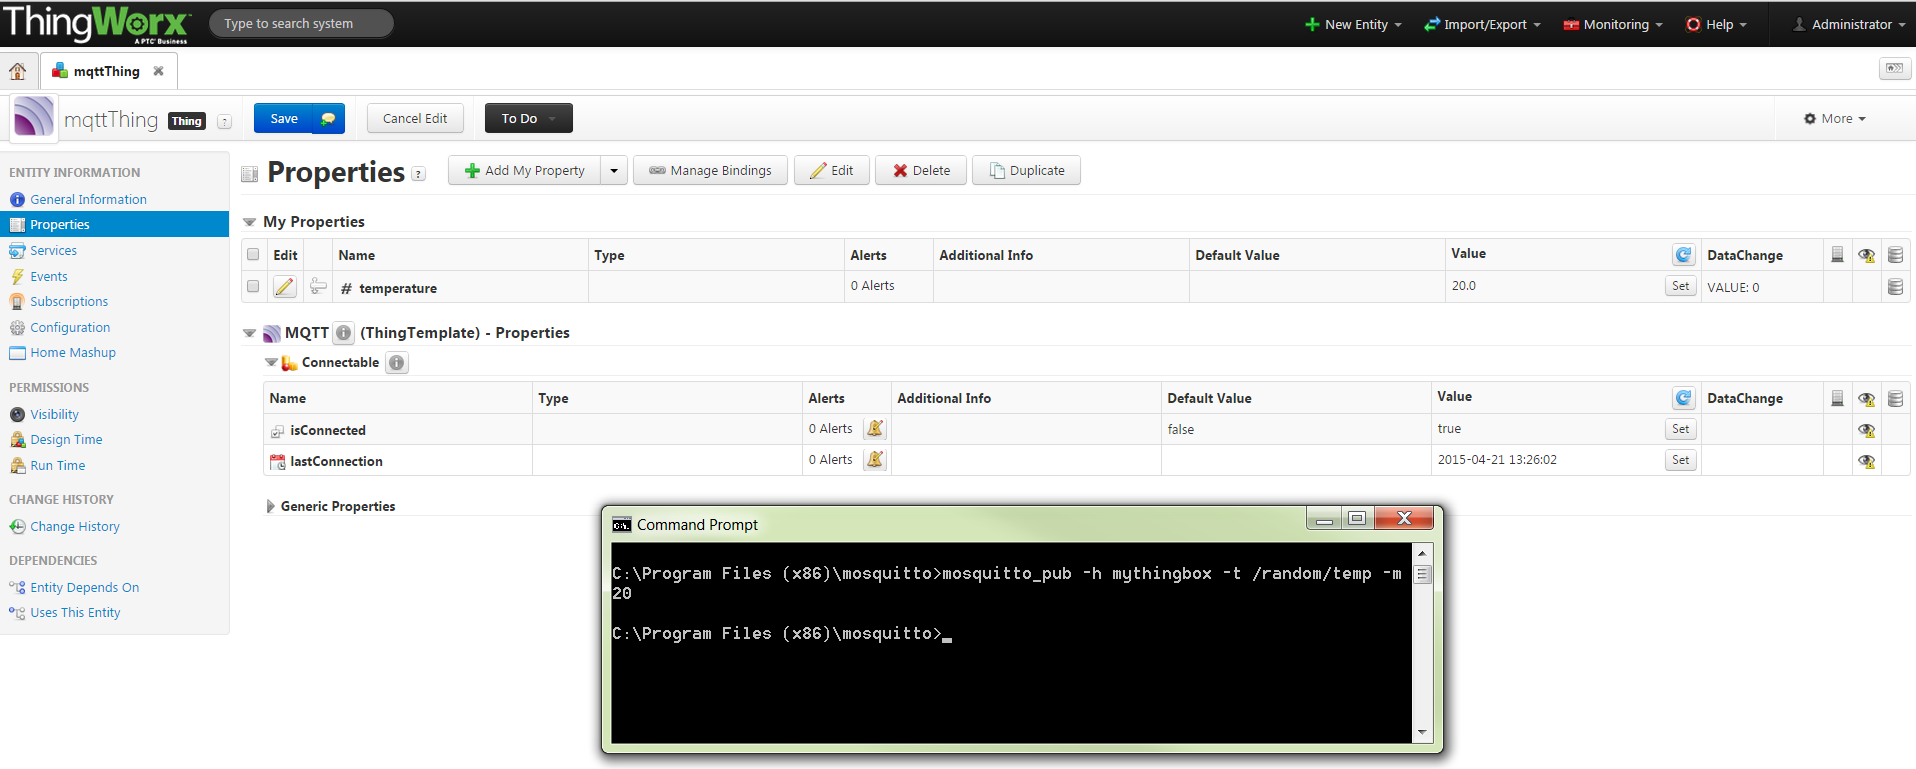Screen dimensions: 1916x769
Task: Open Subscriptions in sidebar
Action: click(x=69, y=301)
